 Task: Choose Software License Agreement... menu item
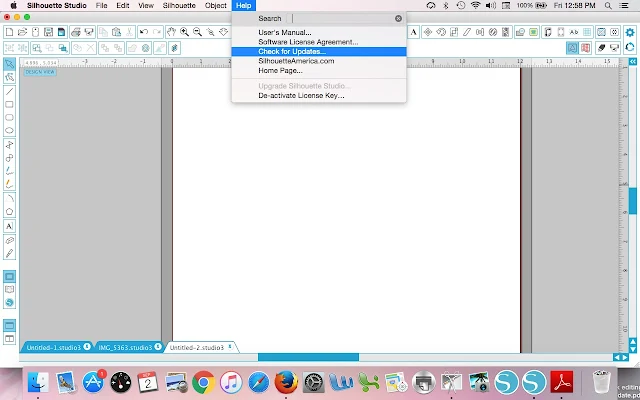[x=319, y=42]
